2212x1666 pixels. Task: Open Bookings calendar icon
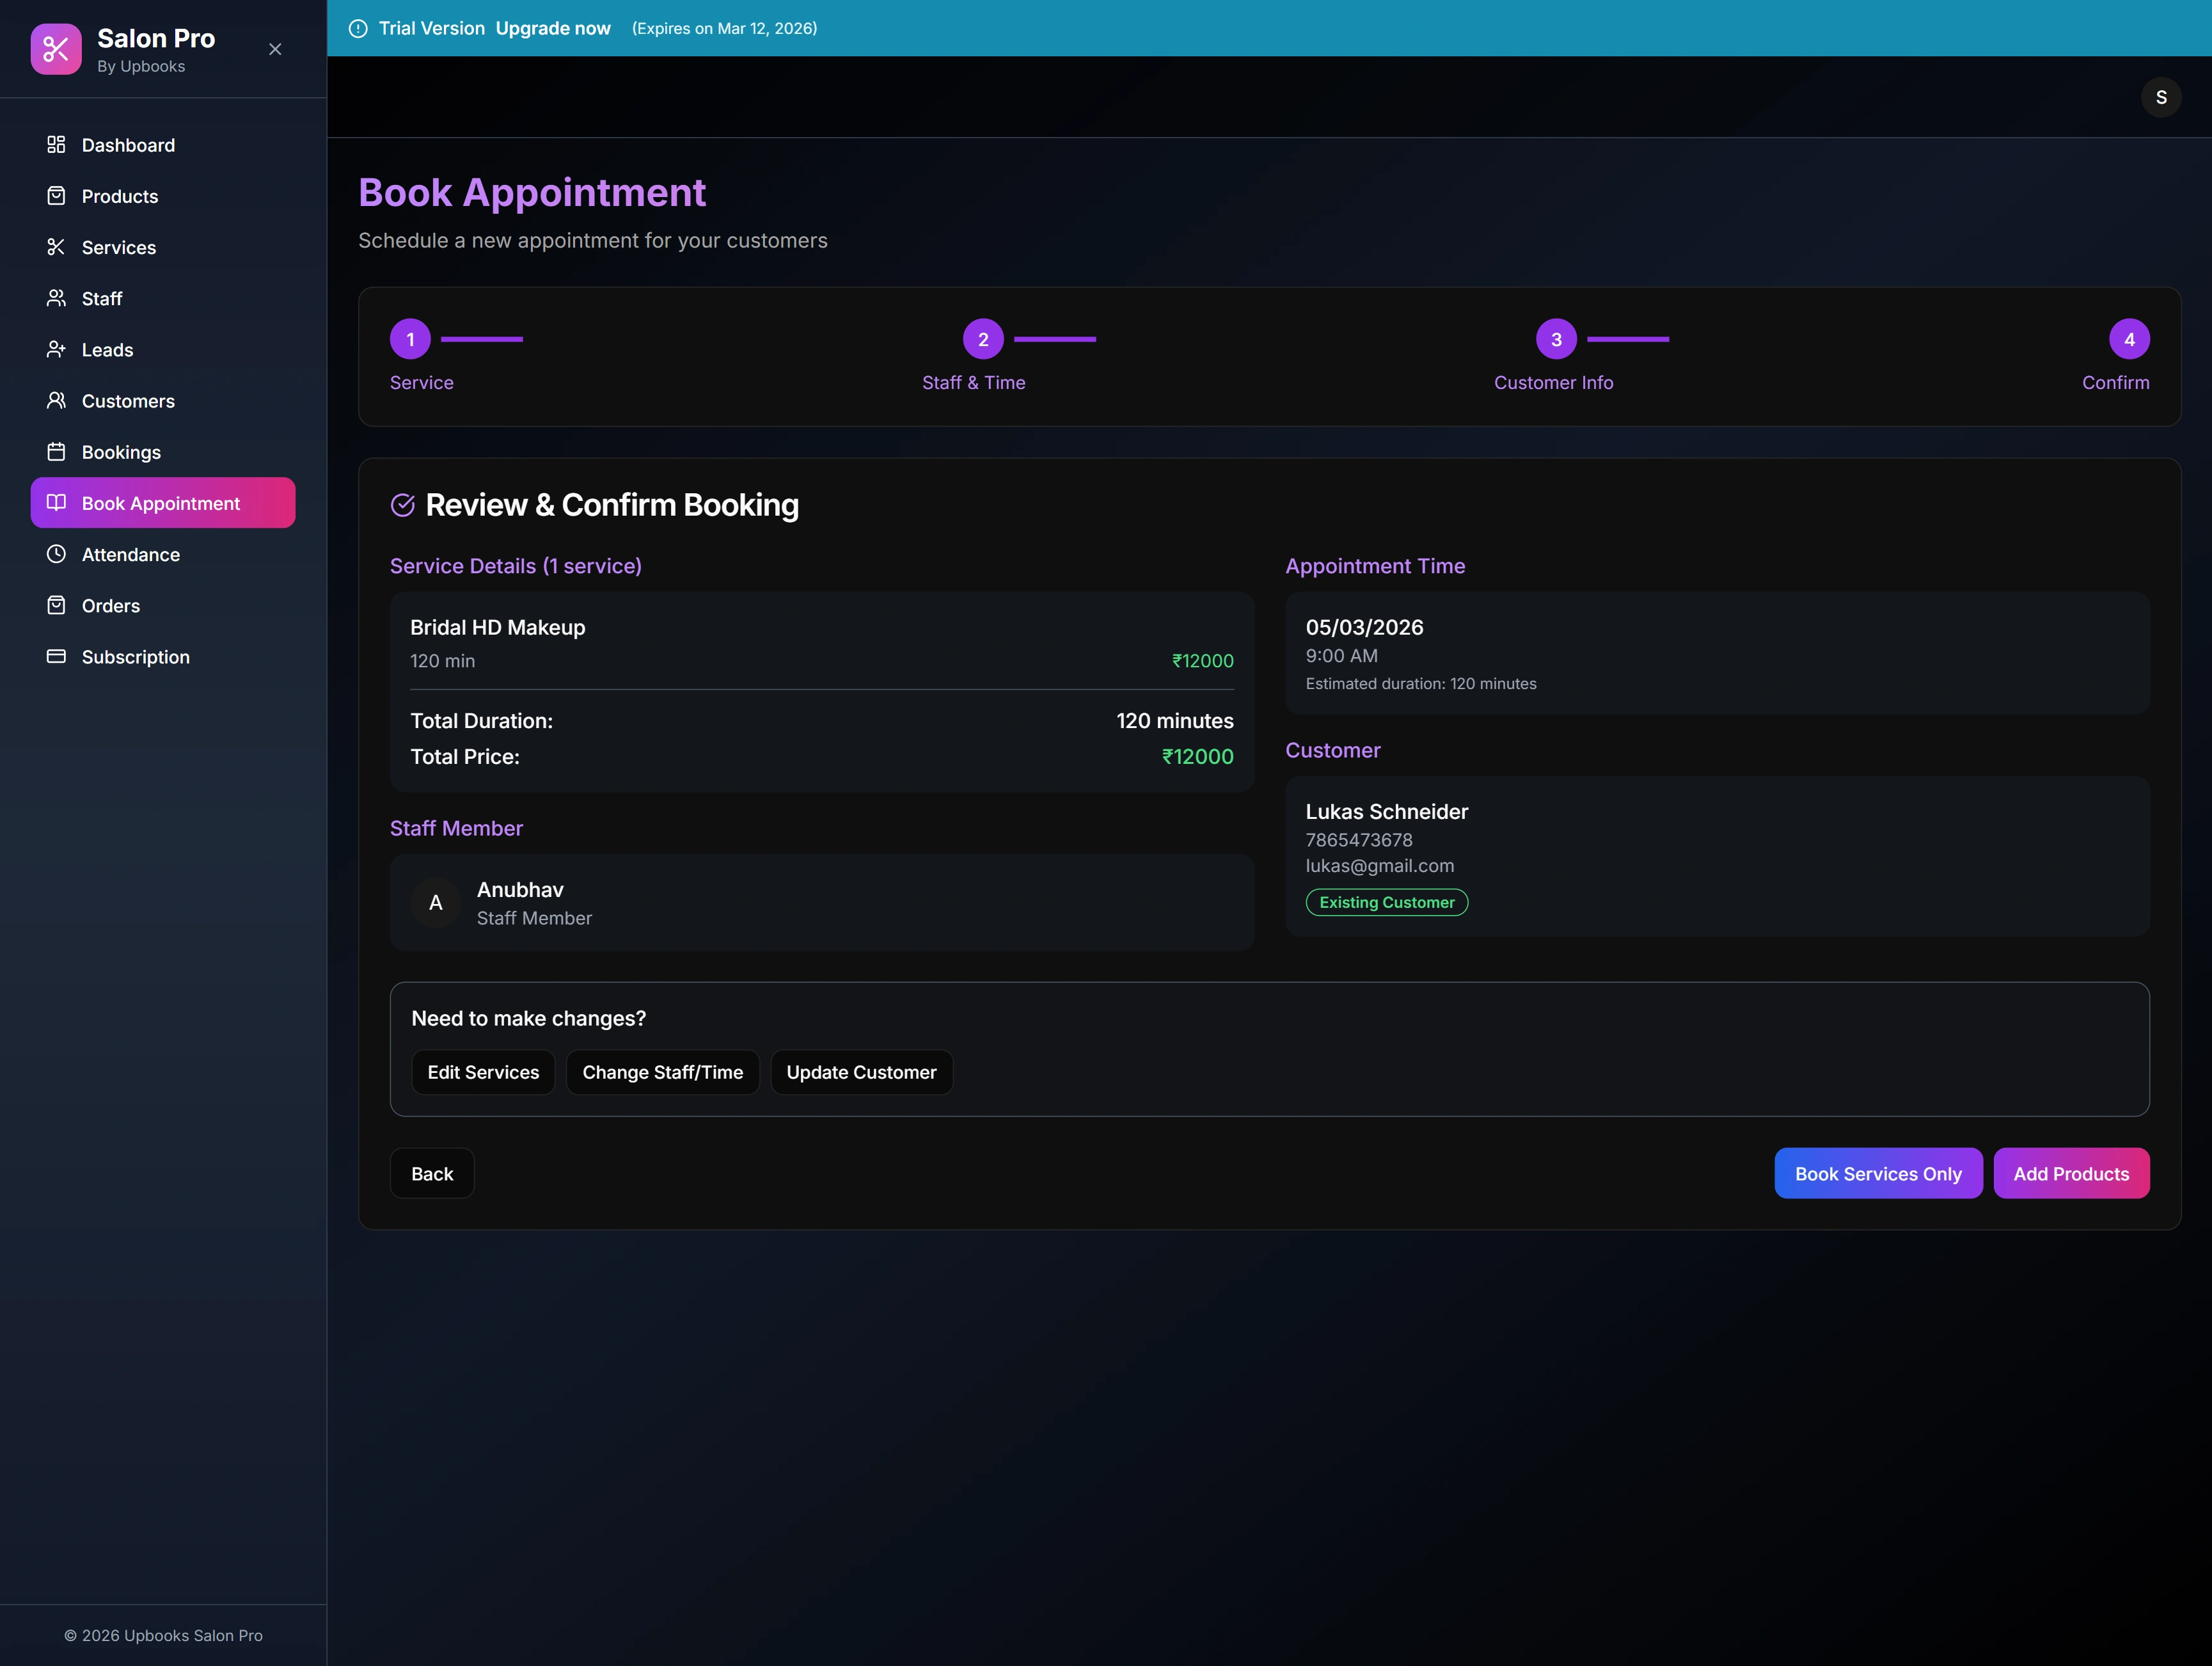[57, 452]
